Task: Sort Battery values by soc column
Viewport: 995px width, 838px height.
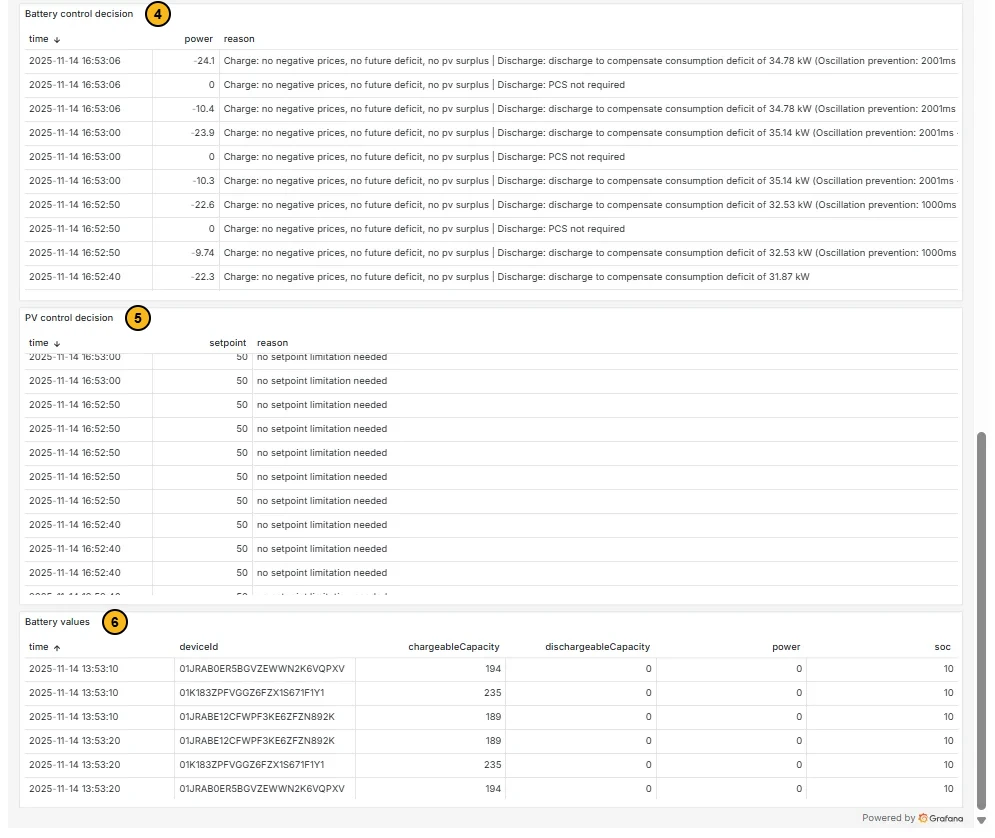Action: 942,646
